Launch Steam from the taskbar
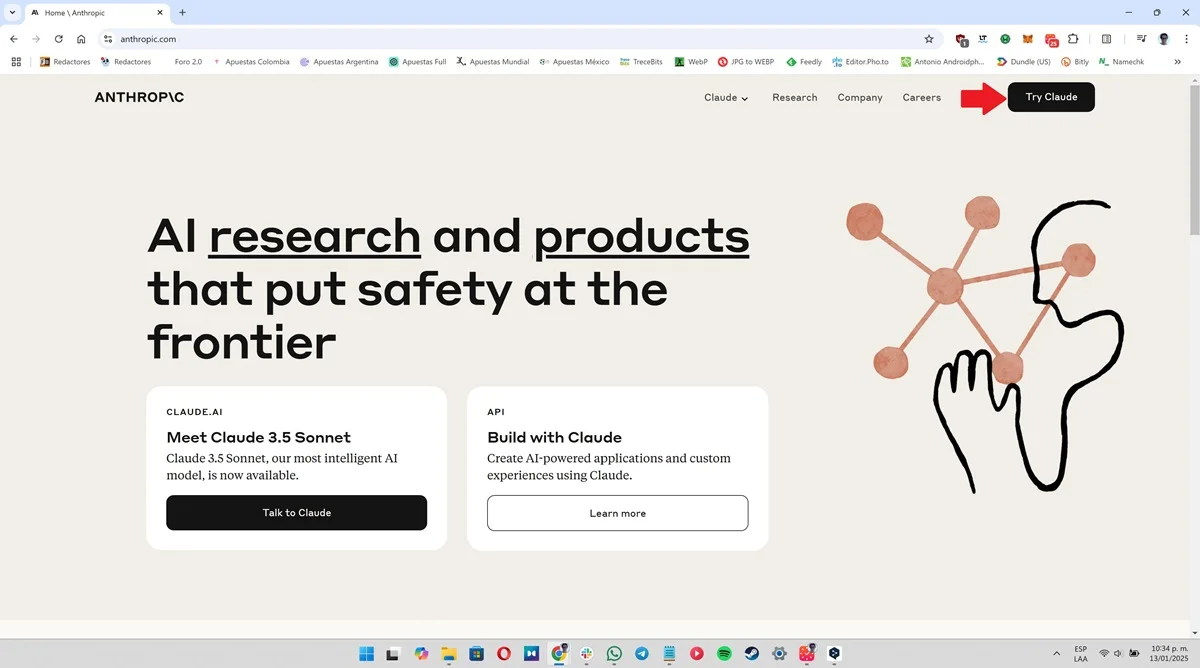Viewport: 1200px width, 668px height. [751, 653]
